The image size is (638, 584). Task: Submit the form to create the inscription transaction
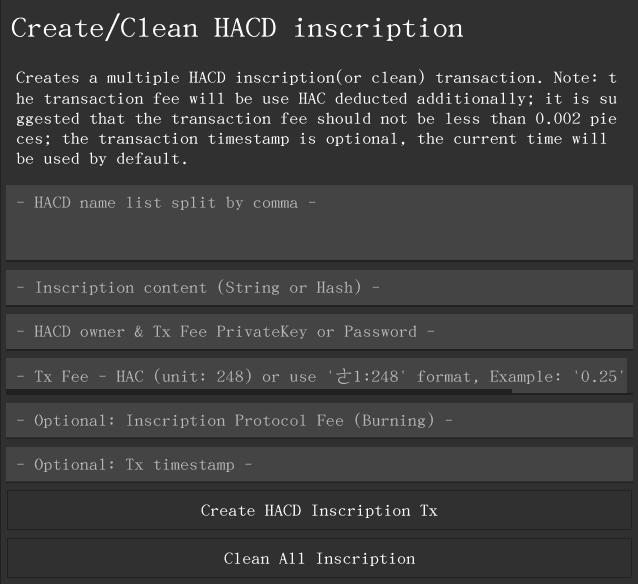click(x=319, y=511)
